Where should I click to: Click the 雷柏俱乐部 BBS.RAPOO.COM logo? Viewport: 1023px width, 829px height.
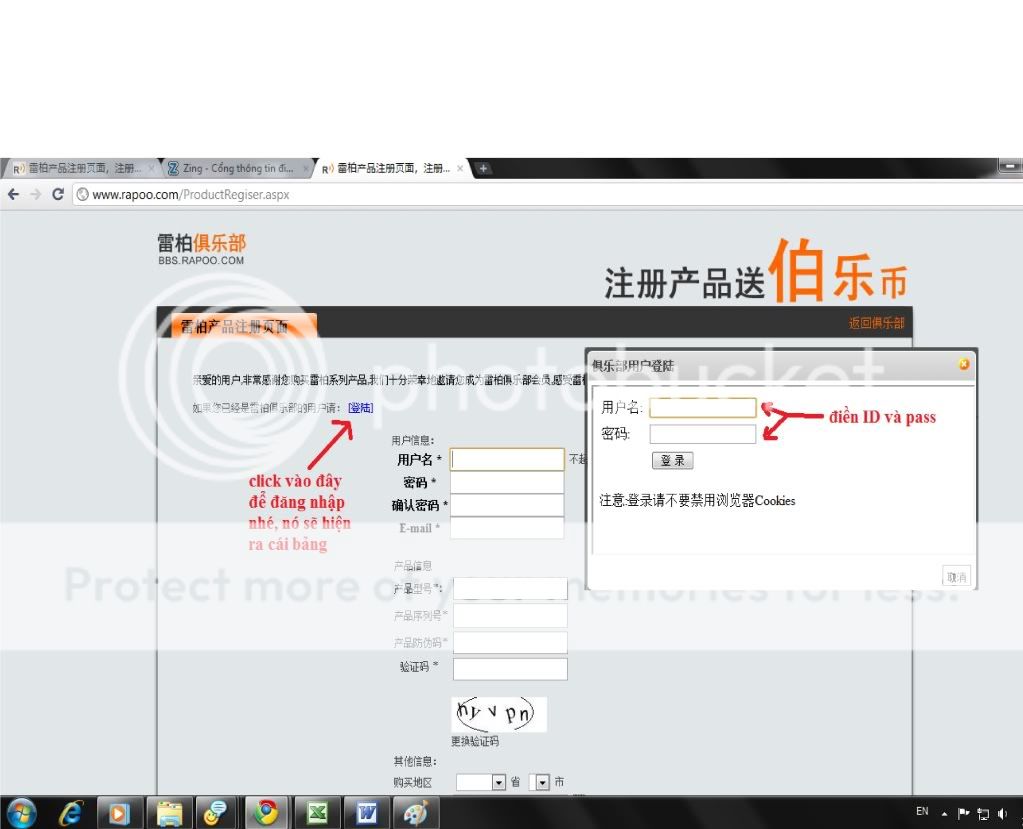tap(202, 249)
